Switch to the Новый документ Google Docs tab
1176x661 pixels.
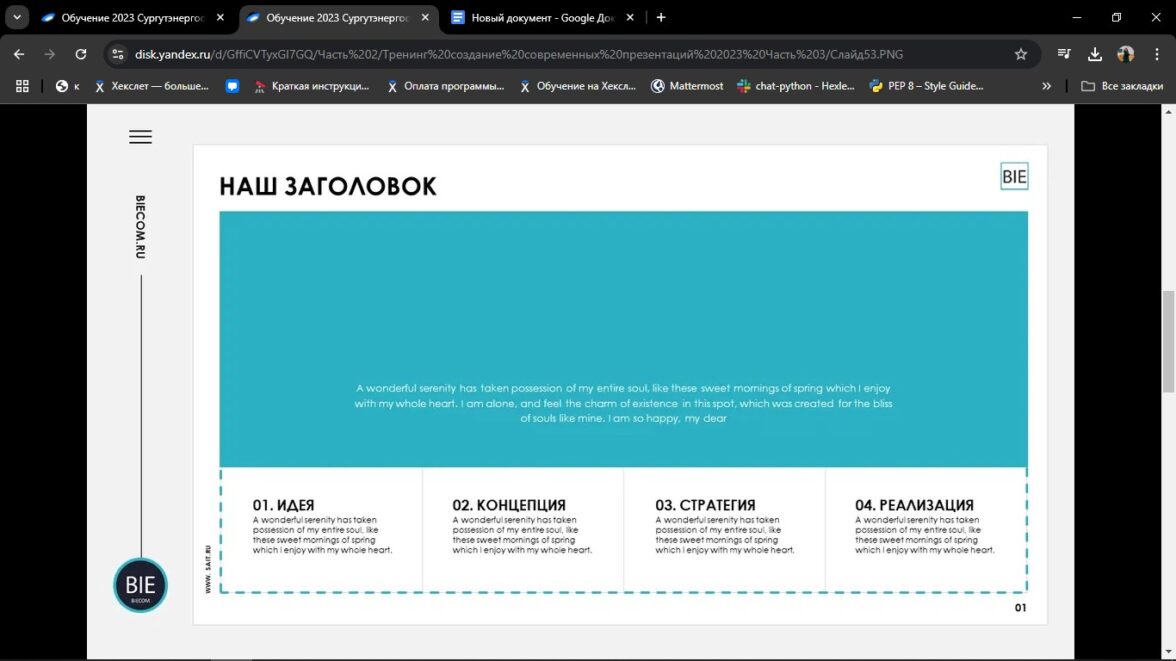(535, 17)
